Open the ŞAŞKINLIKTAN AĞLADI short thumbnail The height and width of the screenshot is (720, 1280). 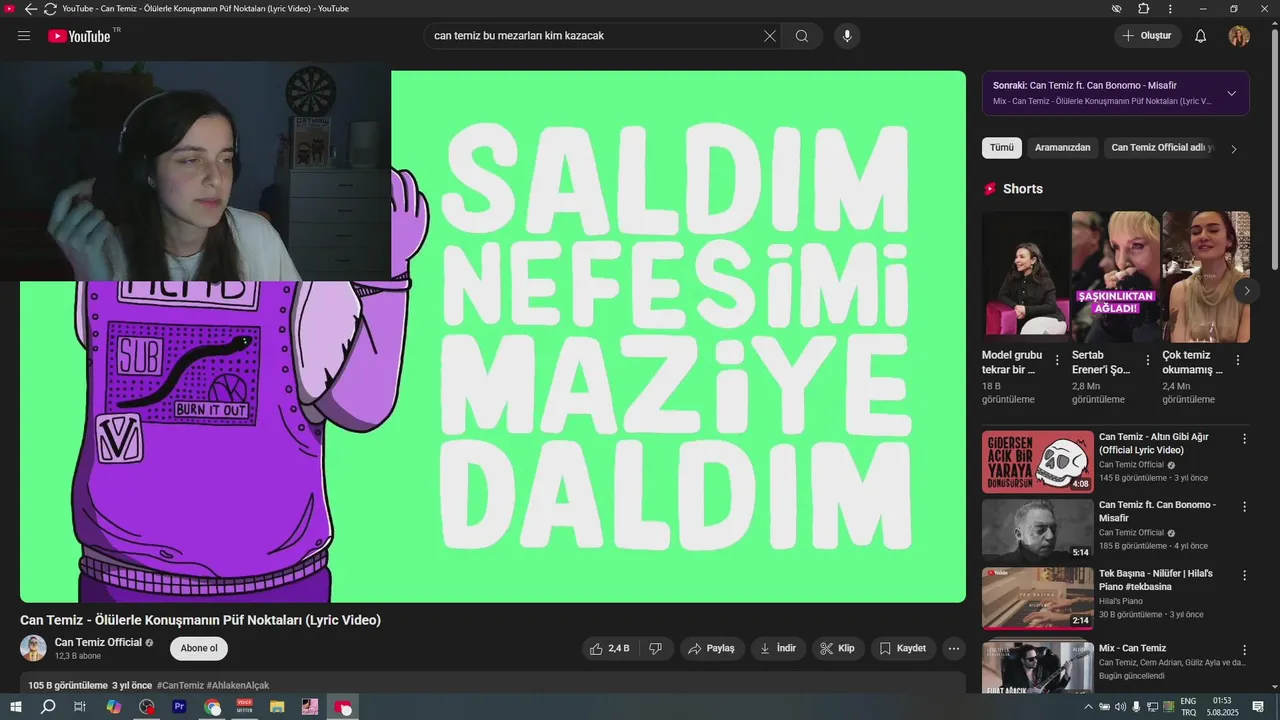[1115, 277]
